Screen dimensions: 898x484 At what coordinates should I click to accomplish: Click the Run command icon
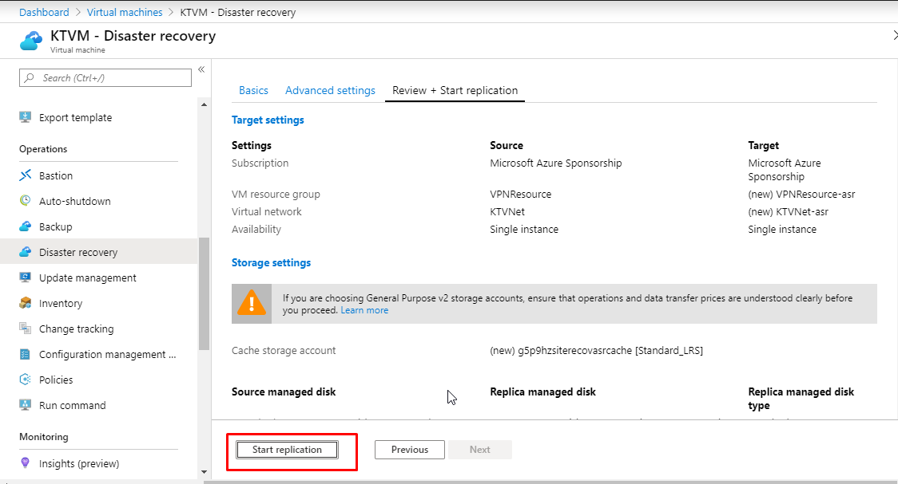pos(25,405)
